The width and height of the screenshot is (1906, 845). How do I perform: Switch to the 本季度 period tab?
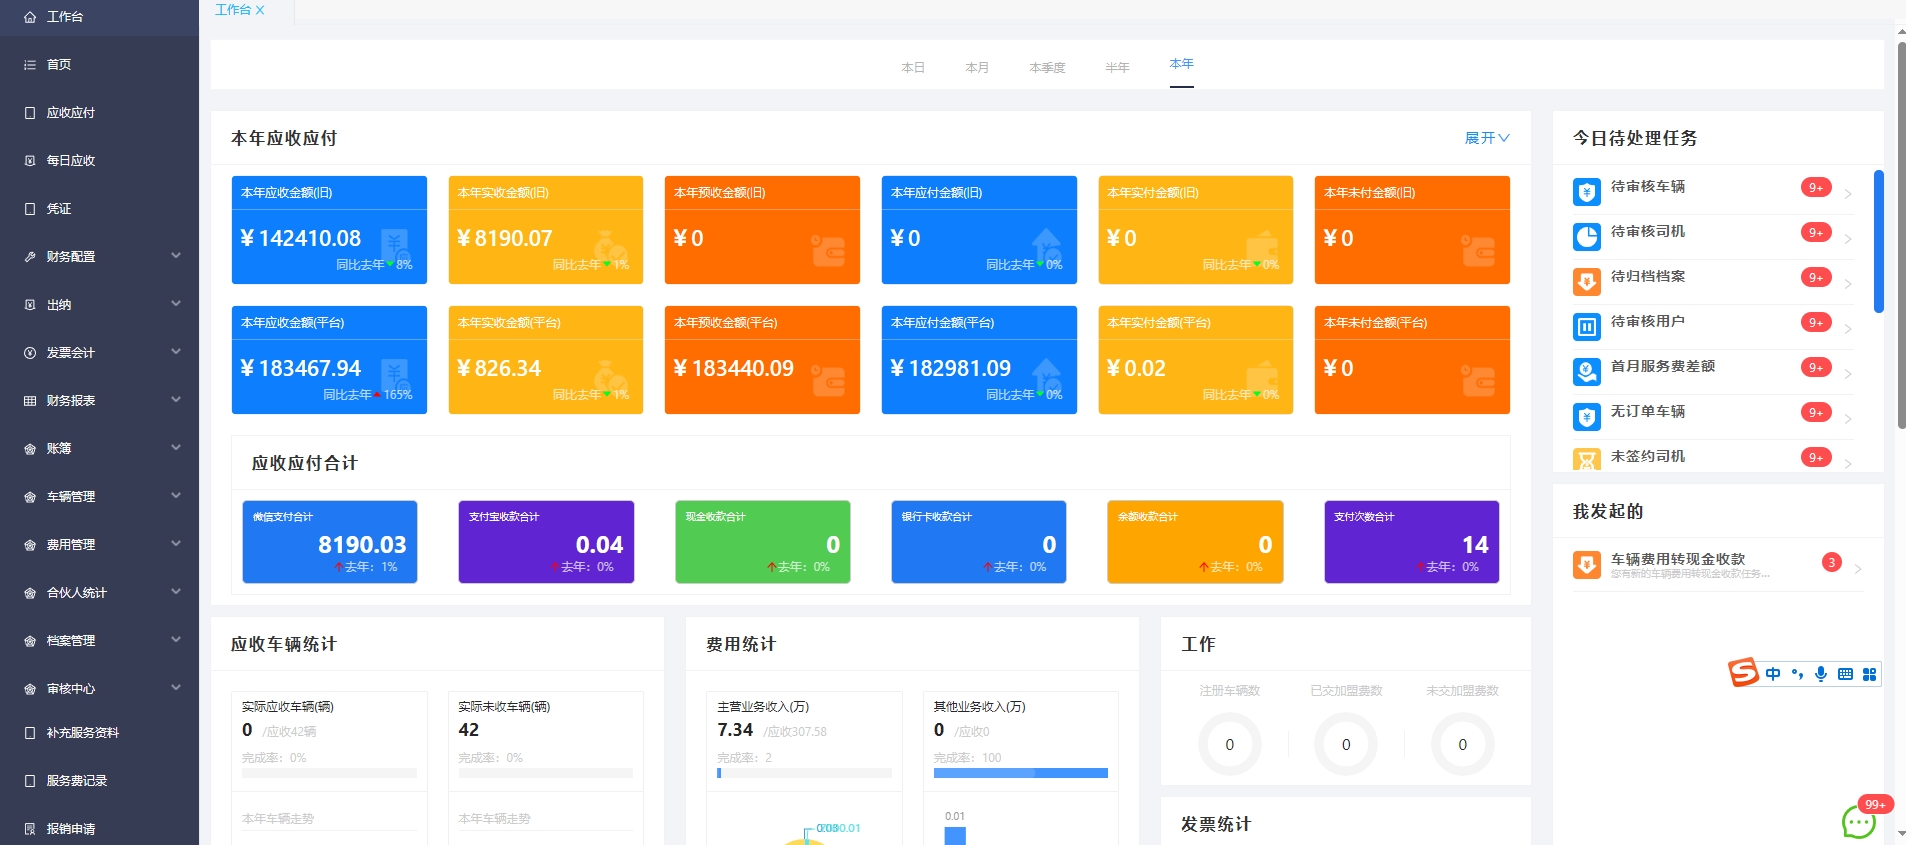(x=1047, y=68)
